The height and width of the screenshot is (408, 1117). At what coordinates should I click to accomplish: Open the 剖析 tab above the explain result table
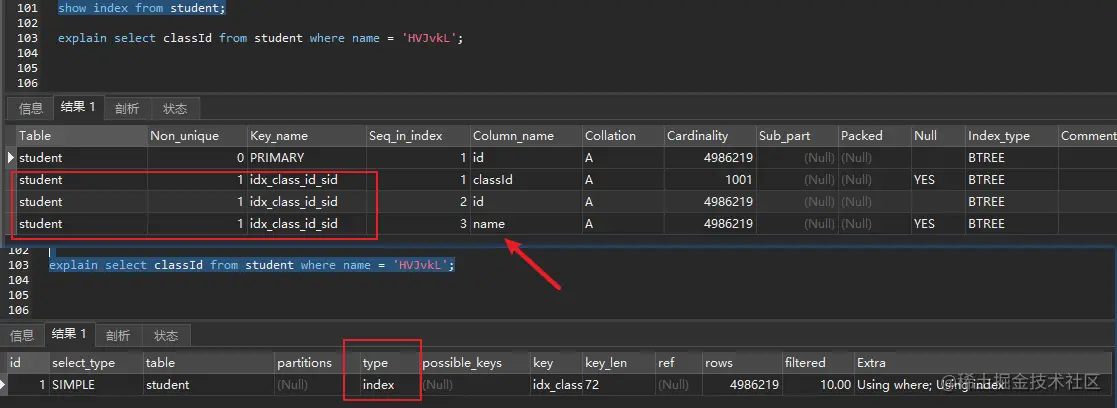tap(118, 335)
